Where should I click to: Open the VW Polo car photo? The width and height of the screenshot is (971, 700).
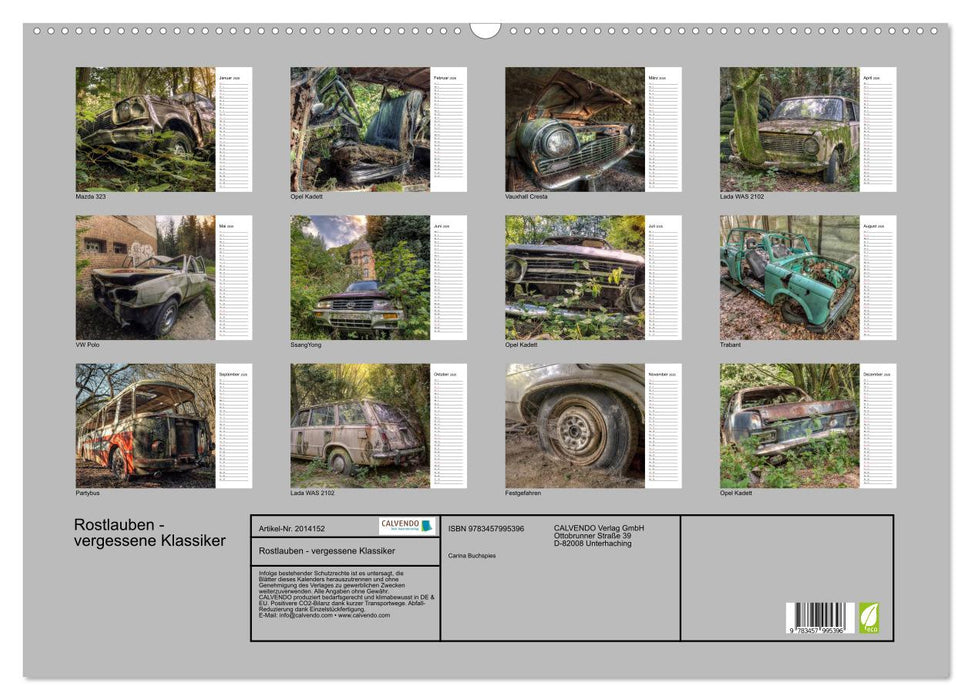click(145, 277)
